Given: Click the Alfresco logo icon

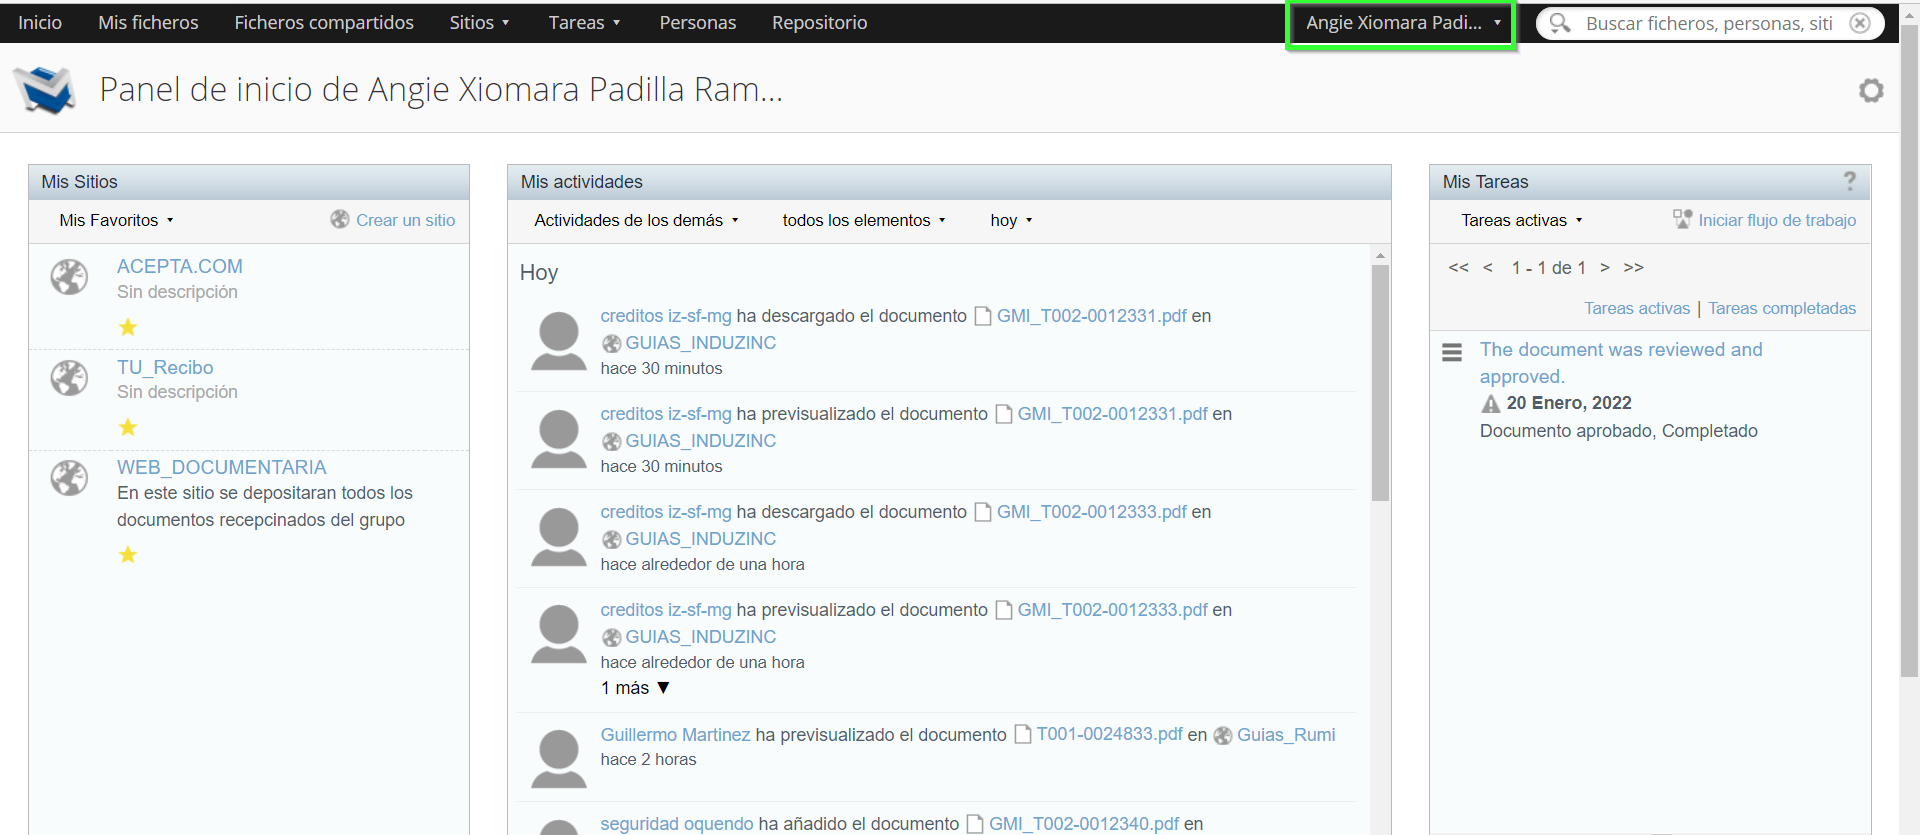Looking at the screenshot, I should click(44, 90).
